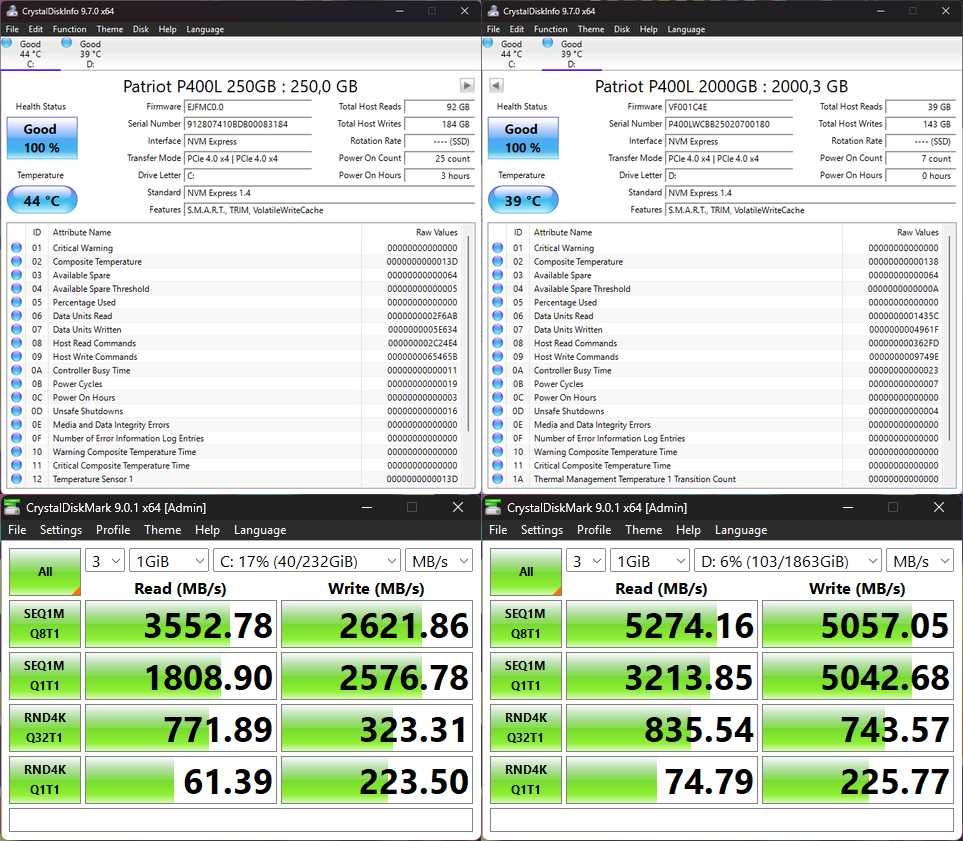Click Good 100 % health button, 2000GB drive
The width and height of the screenshot is (963, 841).
(x=523, y=138)
